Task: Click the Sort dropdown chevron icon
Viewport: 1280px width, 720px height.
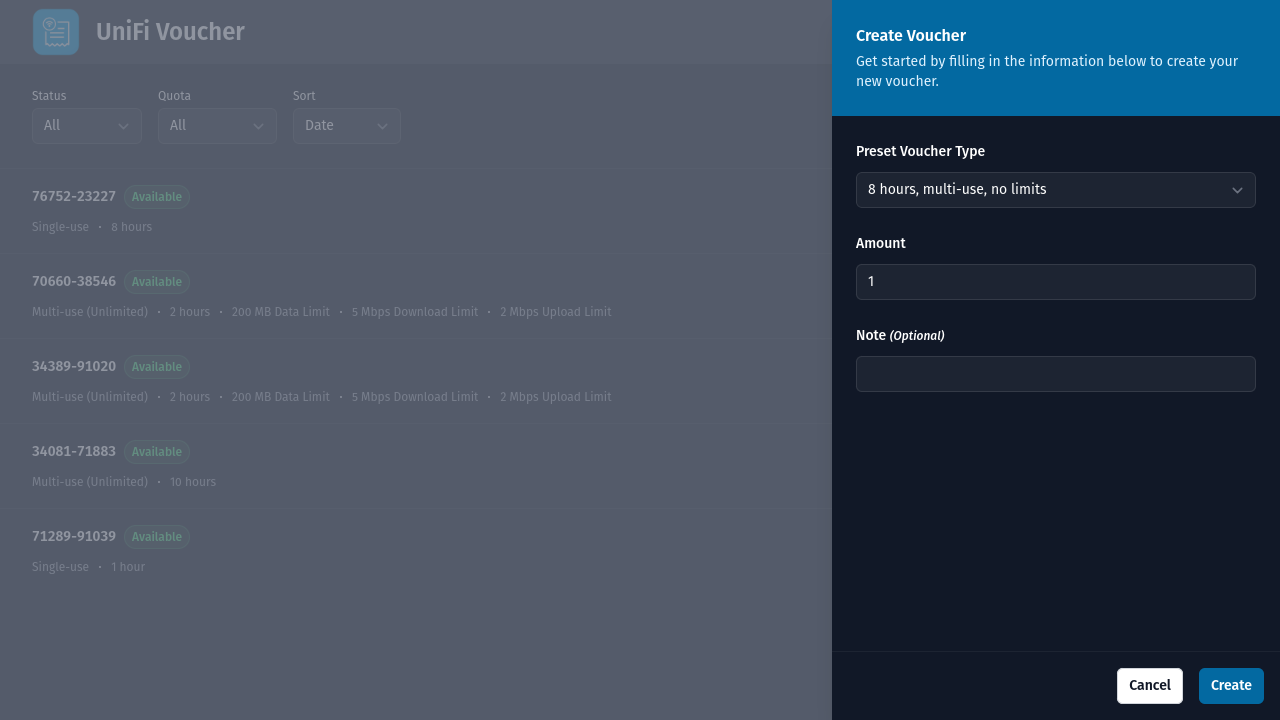Action: pos(381,125)
